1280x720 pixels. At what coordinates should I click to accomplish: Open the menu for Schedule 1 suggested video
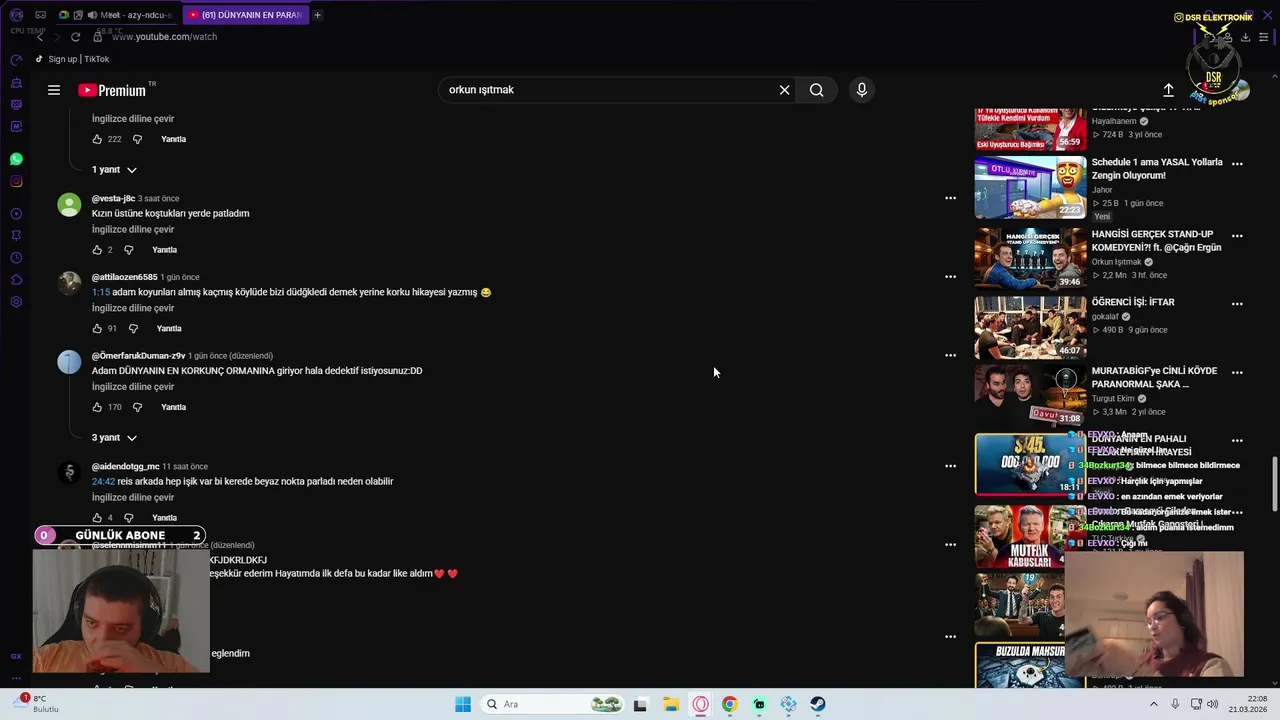pyautogui.click(x=1237, y=163)
